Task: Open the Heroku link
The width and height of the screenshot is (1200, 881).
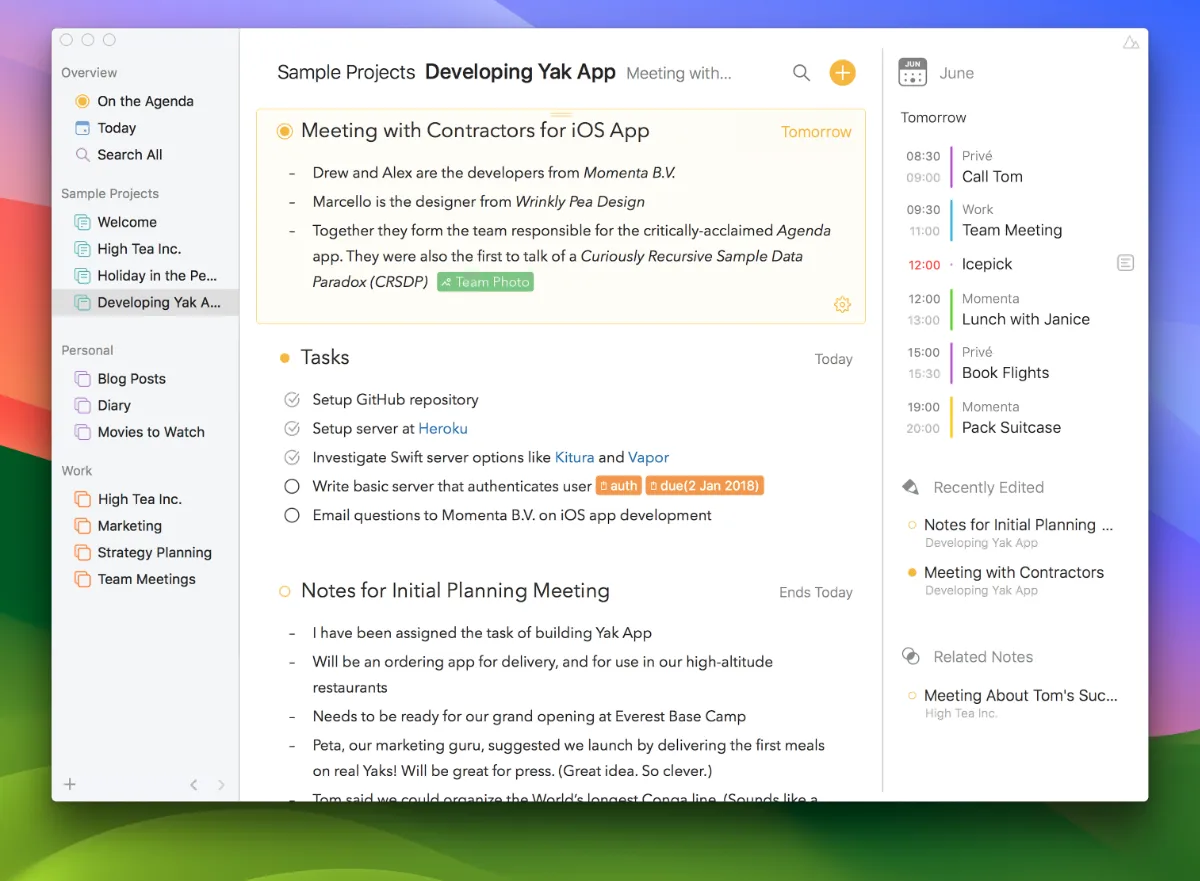Action: [443, 429]
